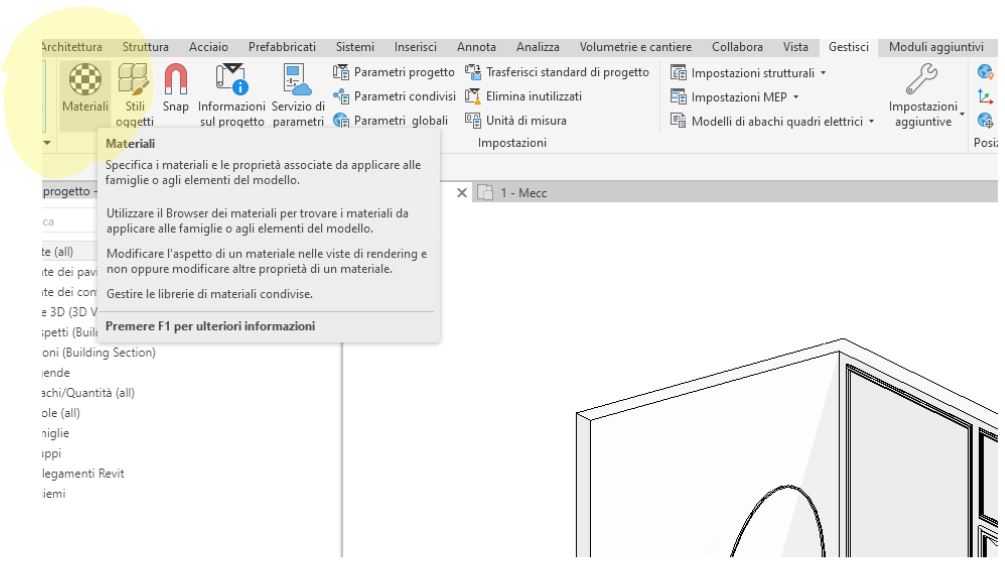Click the globe location icon at ribbon edge
This screenshot has height=566, width=1005.
(985, 72)
